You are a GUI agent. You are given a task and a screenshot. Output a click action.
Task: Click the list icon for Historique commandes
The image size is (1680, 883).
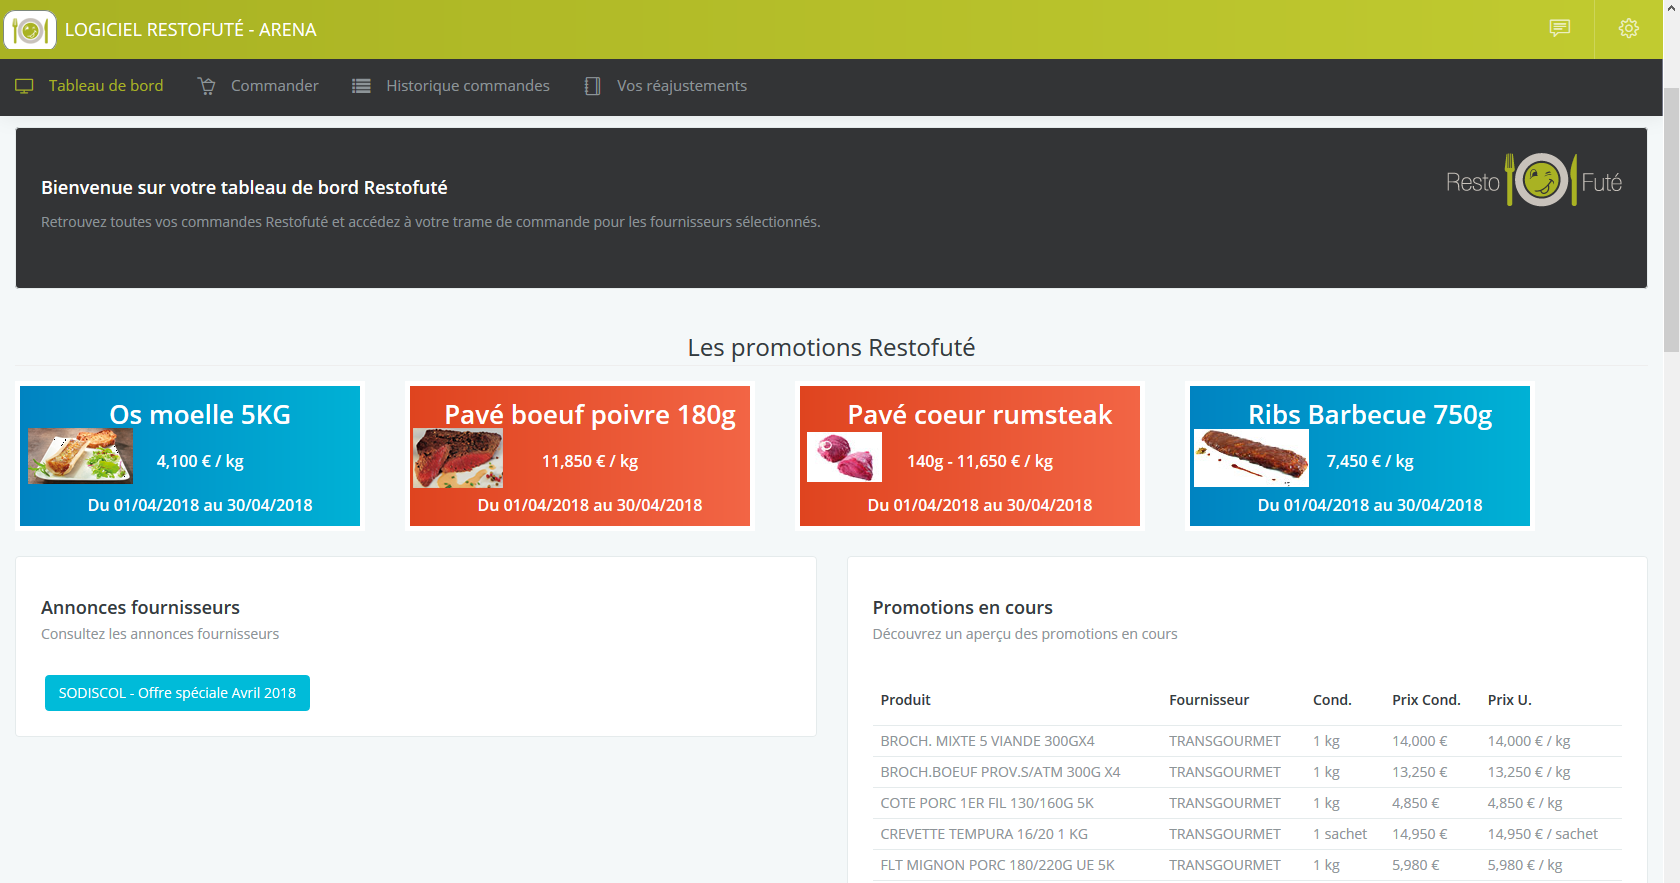coord(361,86)
